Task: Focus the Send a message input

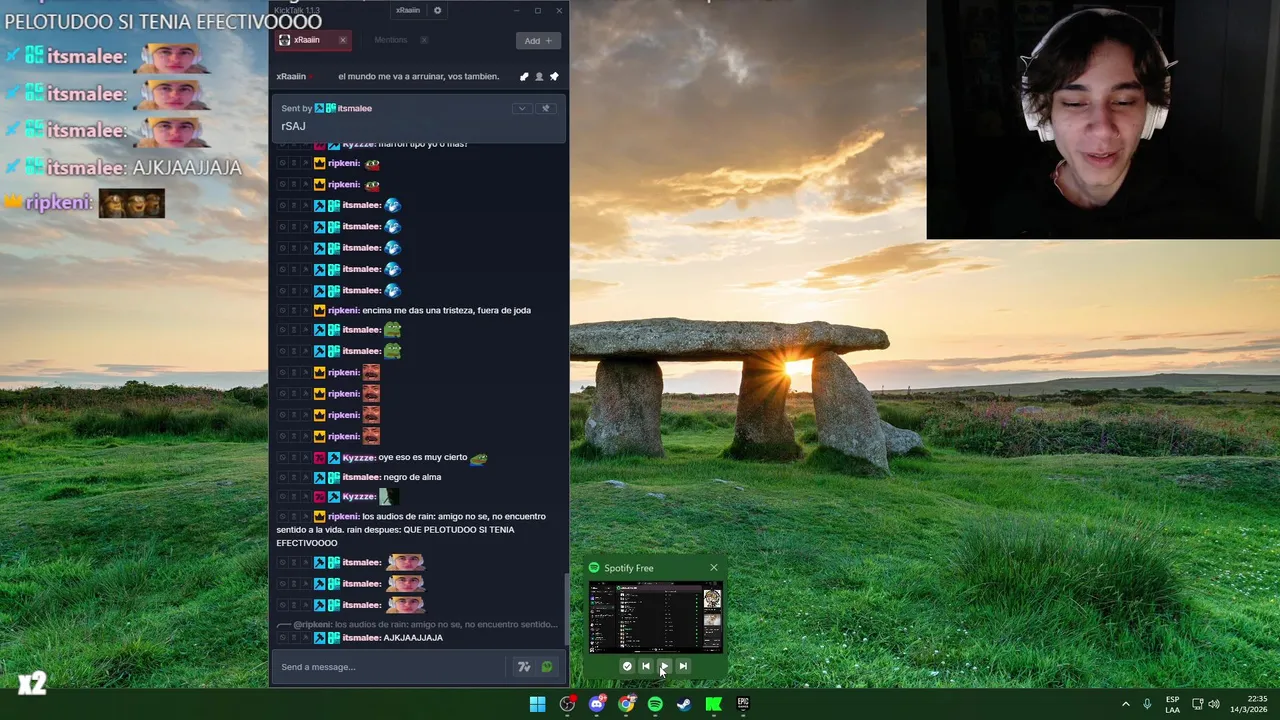Action: pos(390,667)
